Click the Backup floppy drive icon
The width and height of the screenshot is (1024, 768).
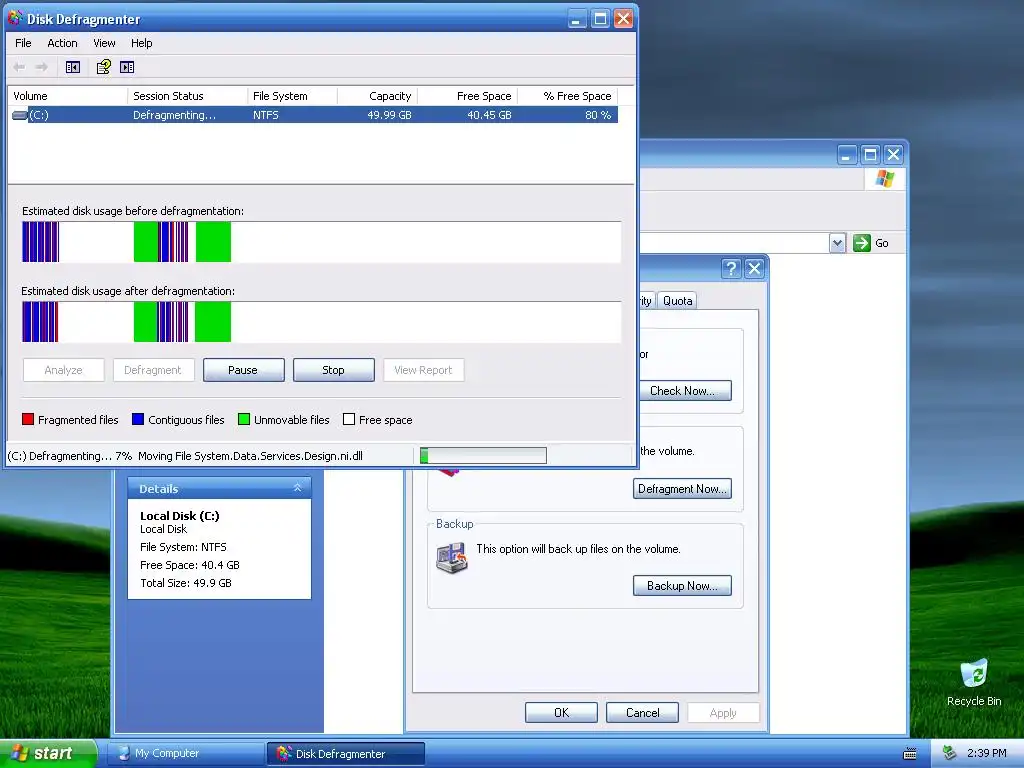coord(452,560)
